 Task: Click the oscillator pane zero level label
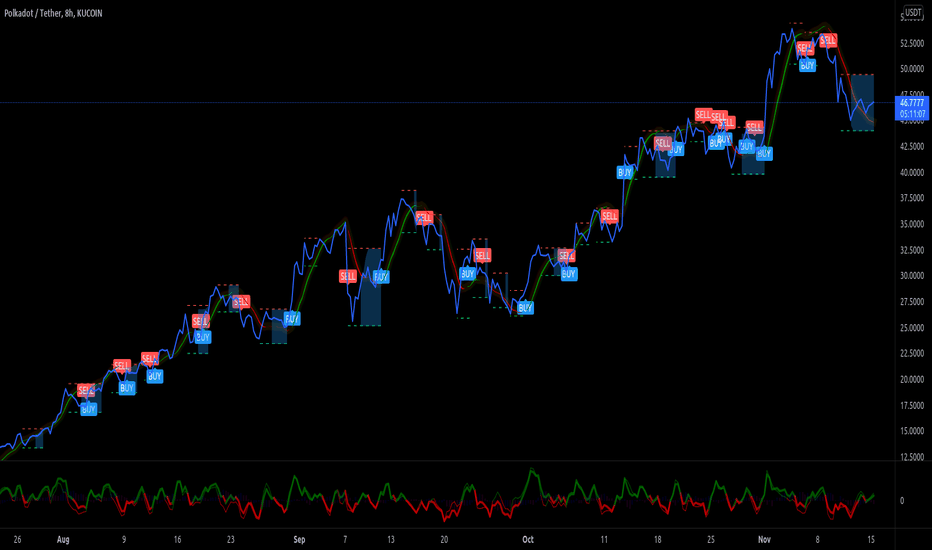(902, 501)
